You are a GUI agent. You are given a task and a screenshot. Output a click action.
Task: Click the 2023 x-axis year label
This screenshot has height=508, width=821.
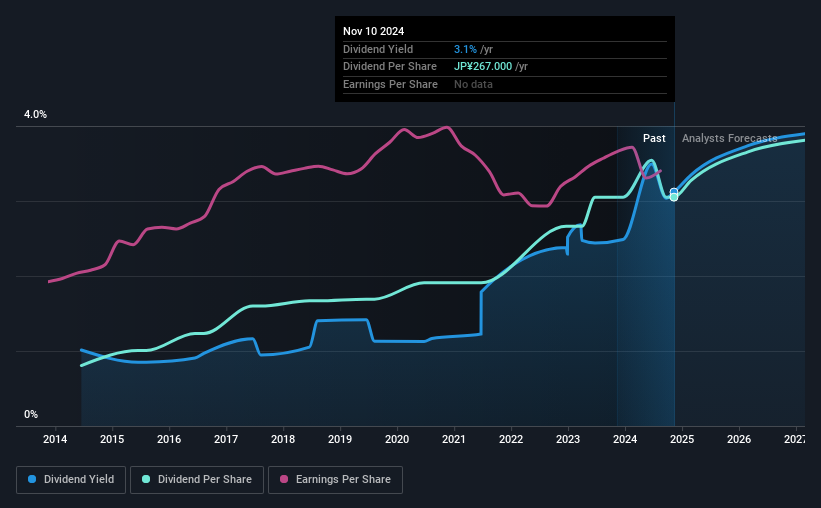point(568,439)
